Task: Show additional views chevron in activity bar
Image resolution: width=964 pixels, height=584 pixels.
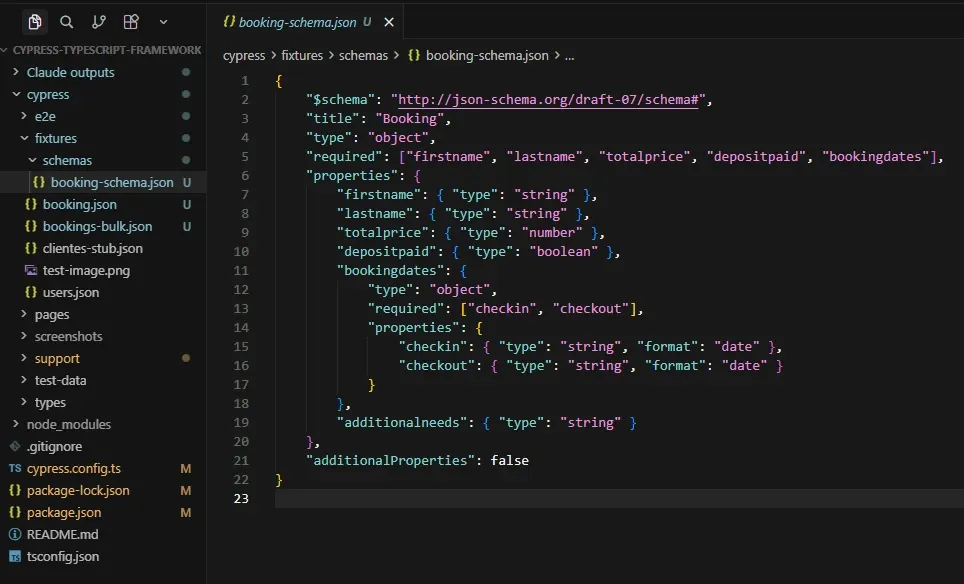Action: click(164, 22)
